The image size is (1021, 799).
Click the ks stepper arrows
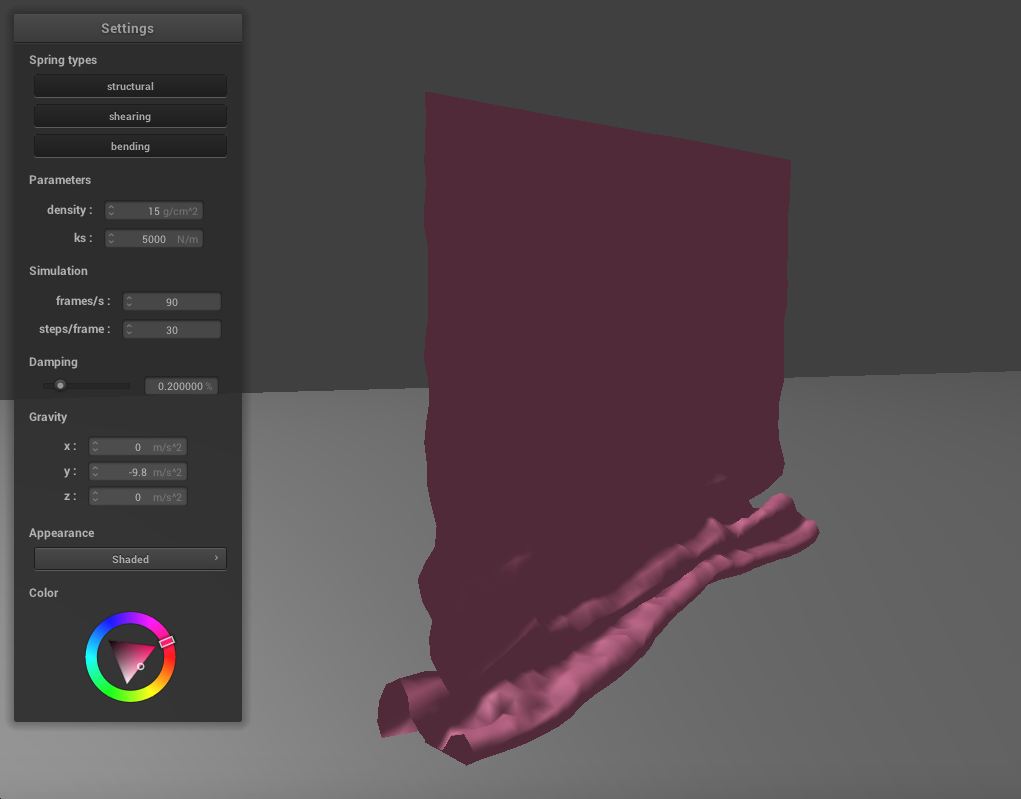point(112,239)
